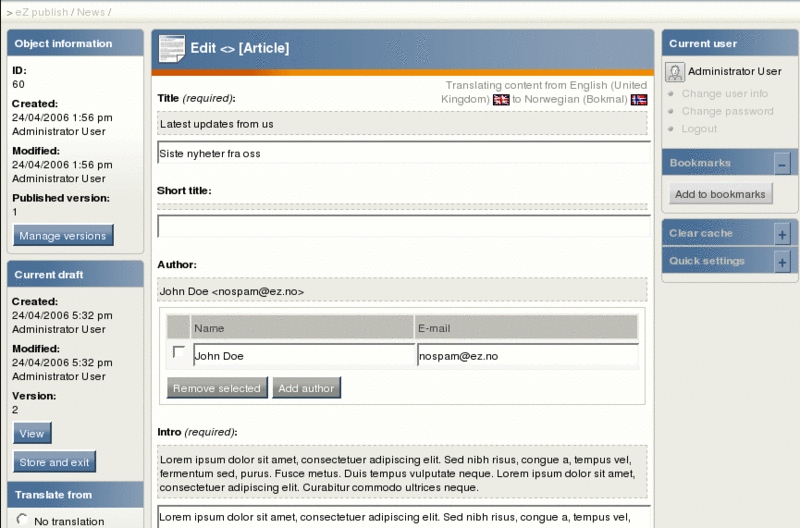Select the No translation radio button

point(21,519)
